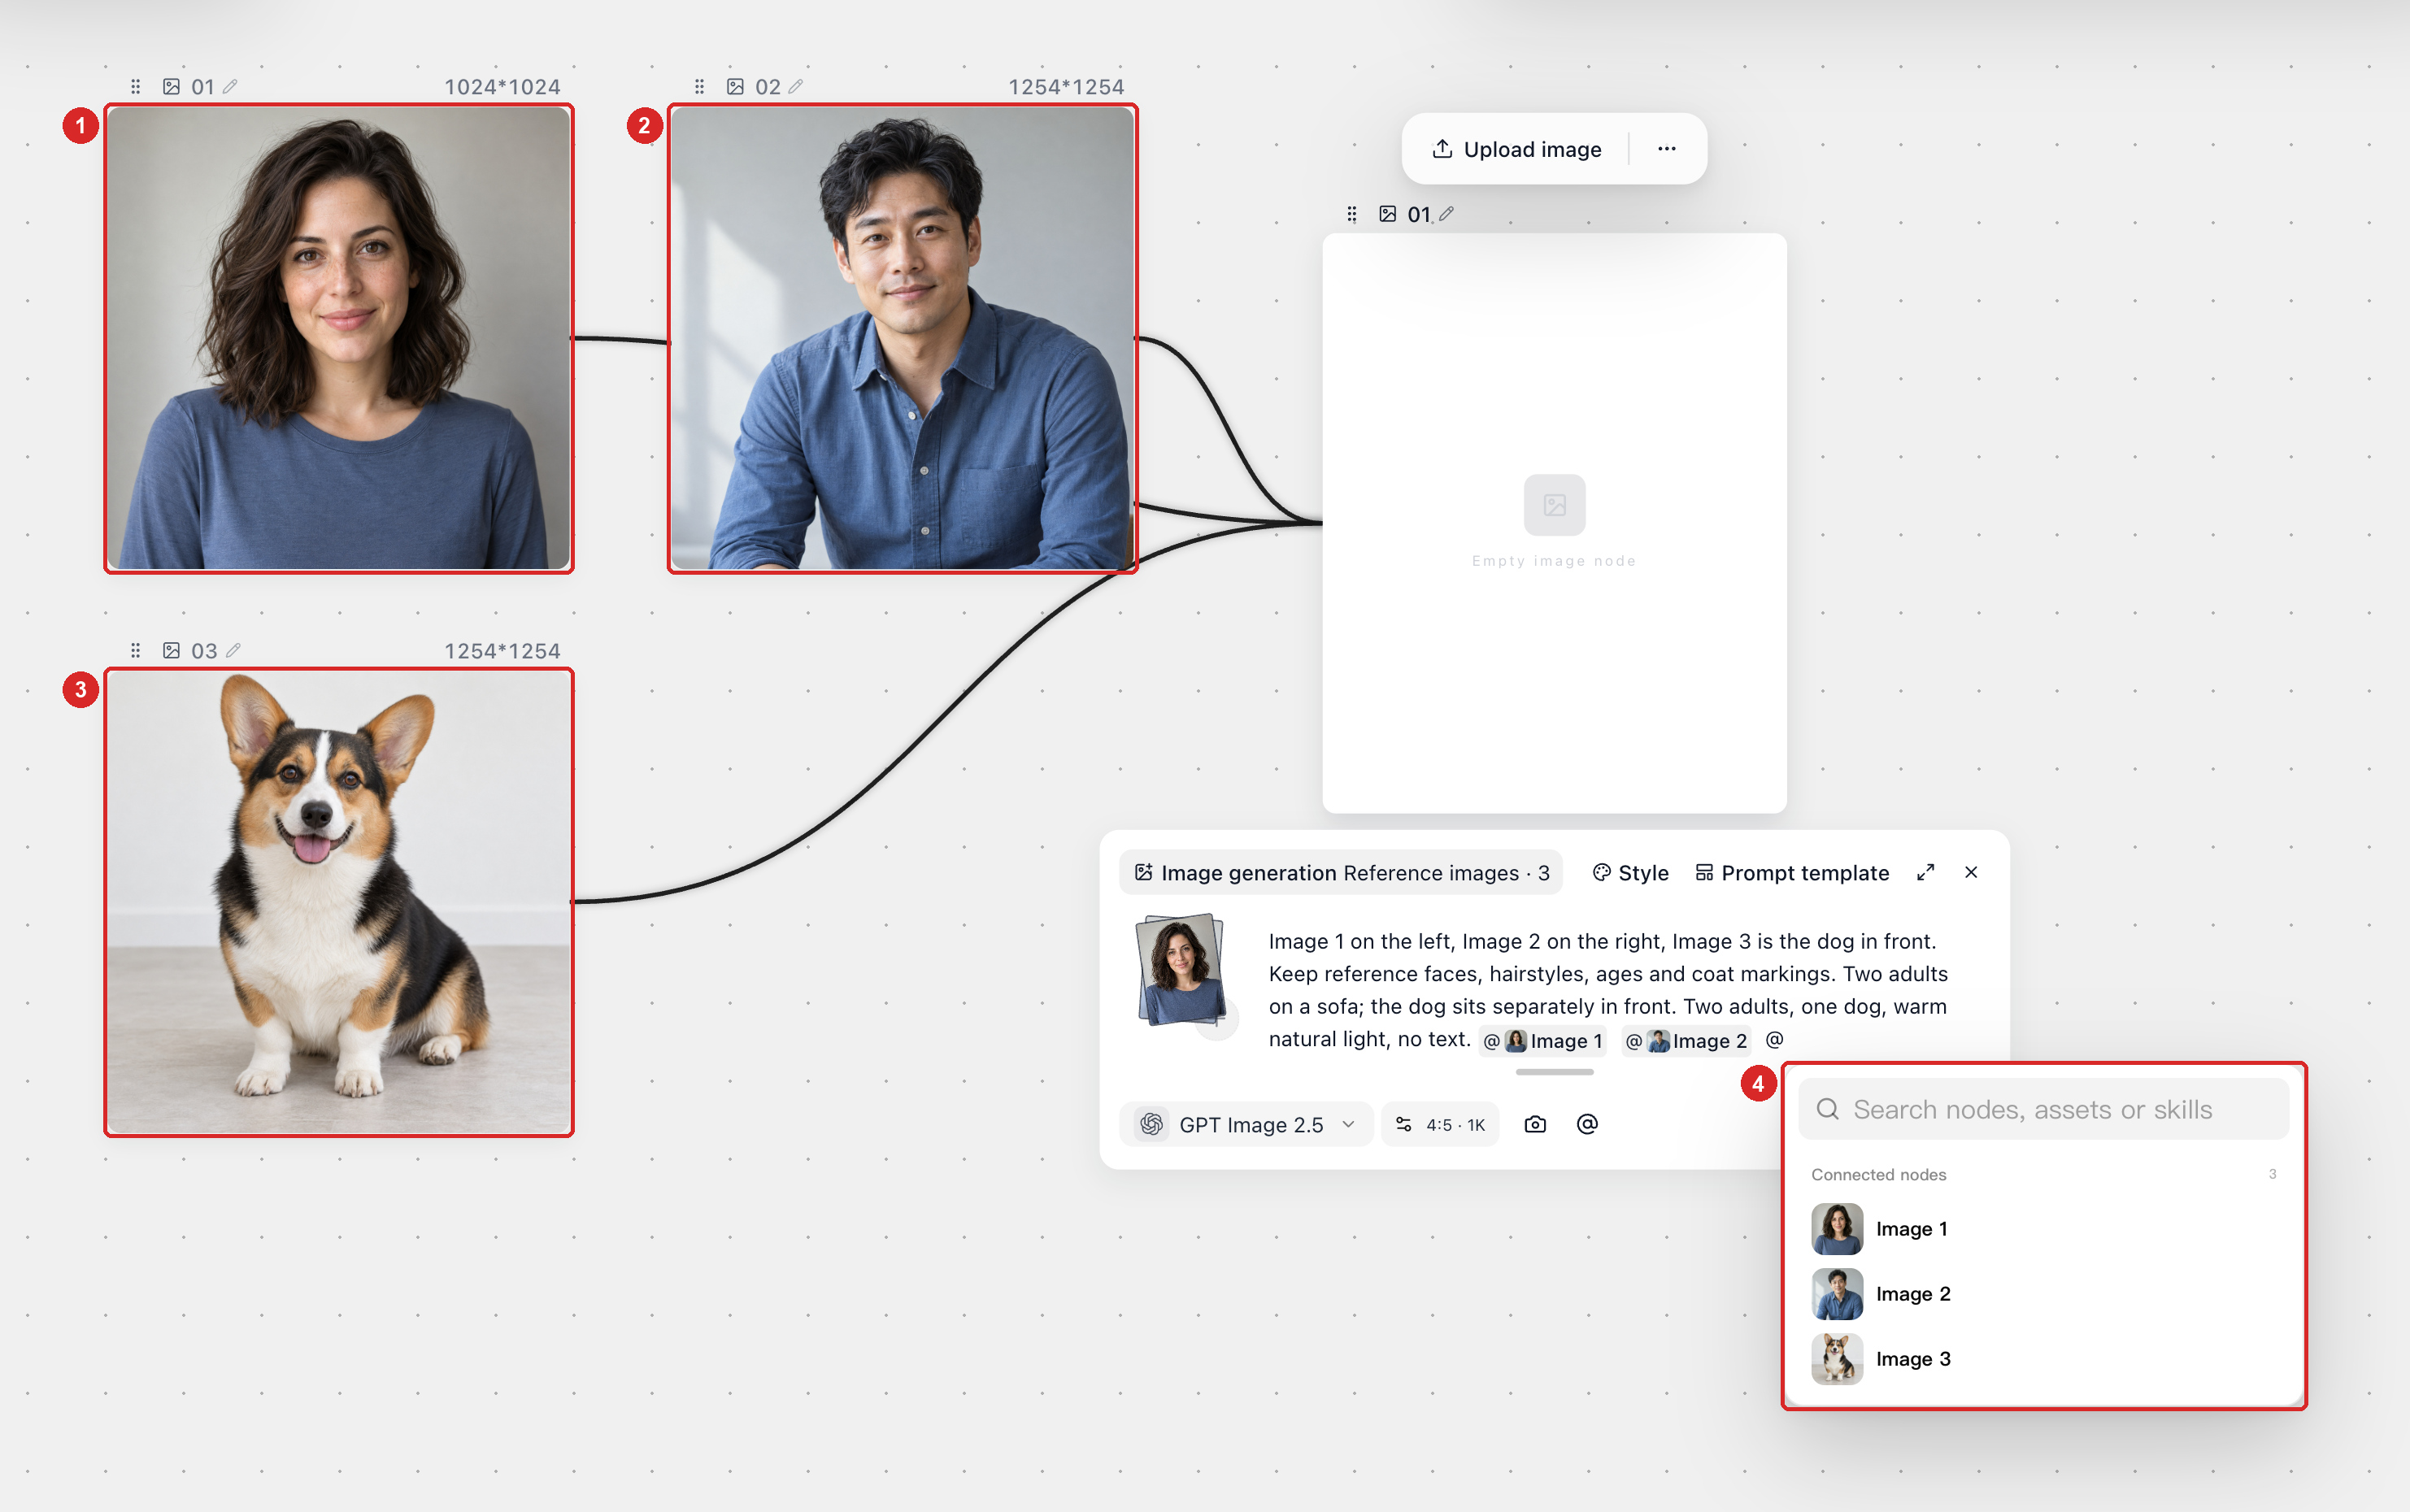Click edit pencil beside 01 (1024*1024) label
This screenshot has height=1512, width=2410.
pos(230,87)
